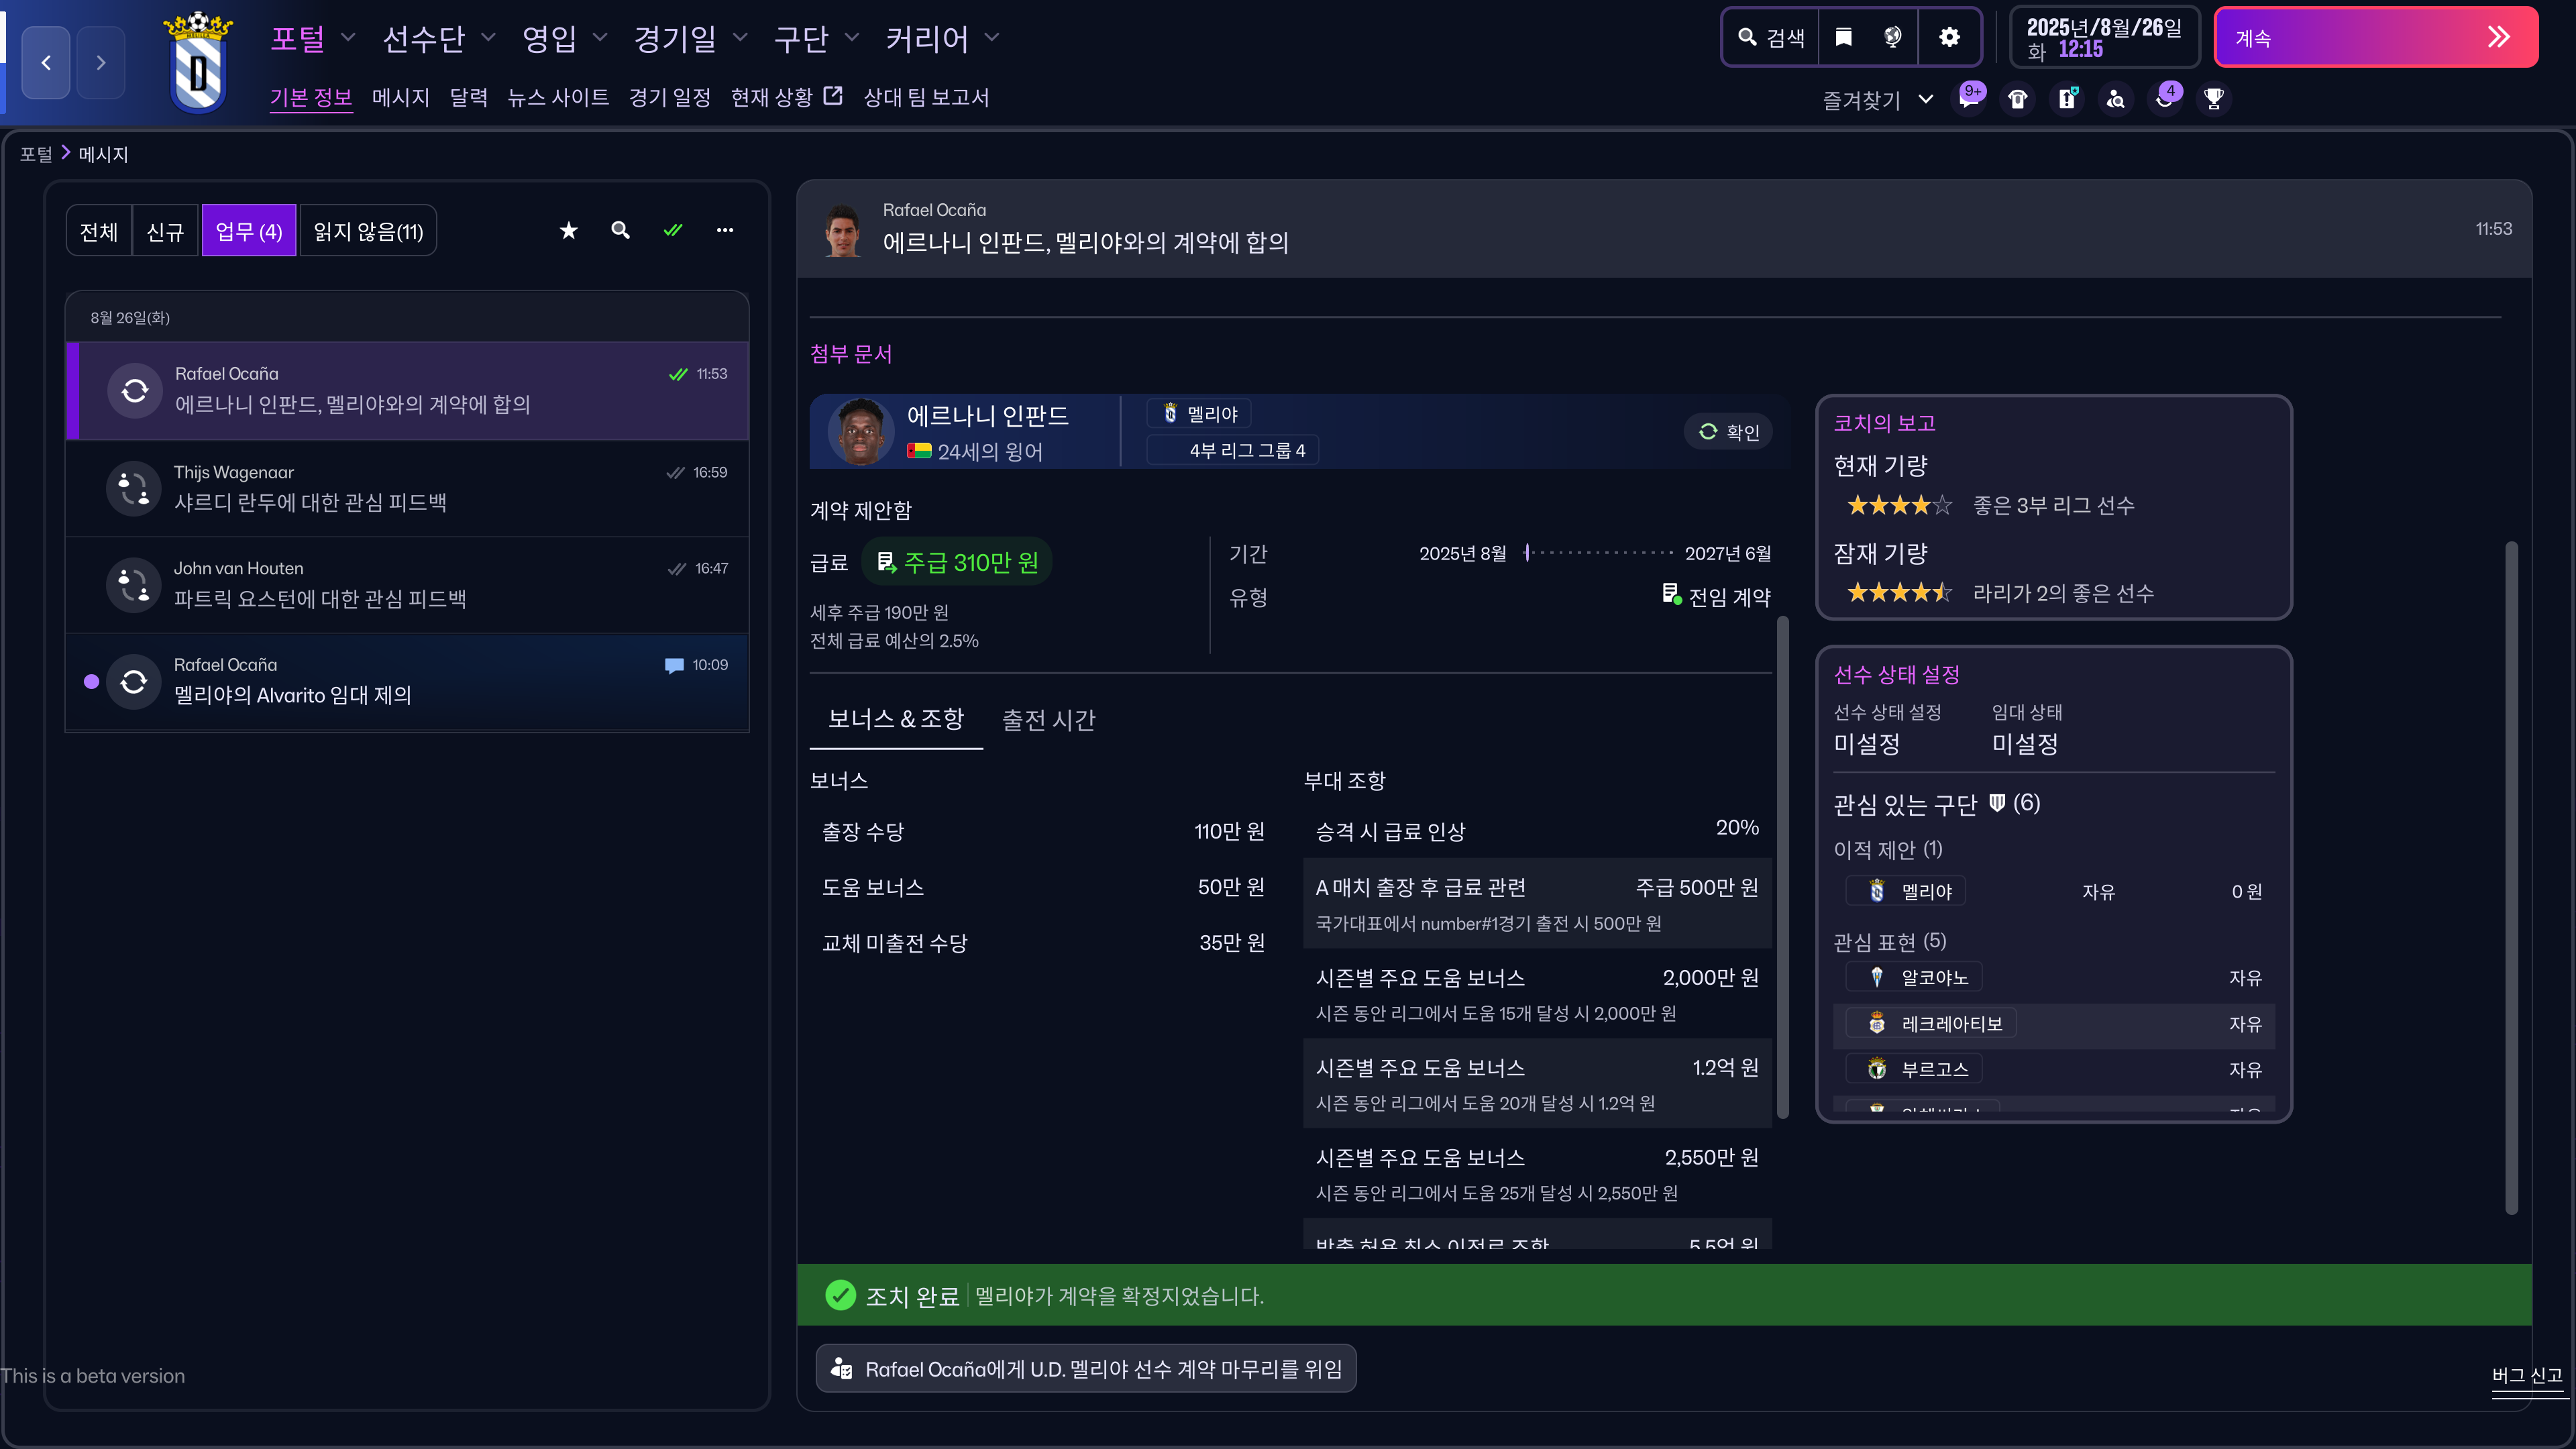Click the world globe icon
This screenshot has width=2576, height=1449.
tap(1892, 37)
